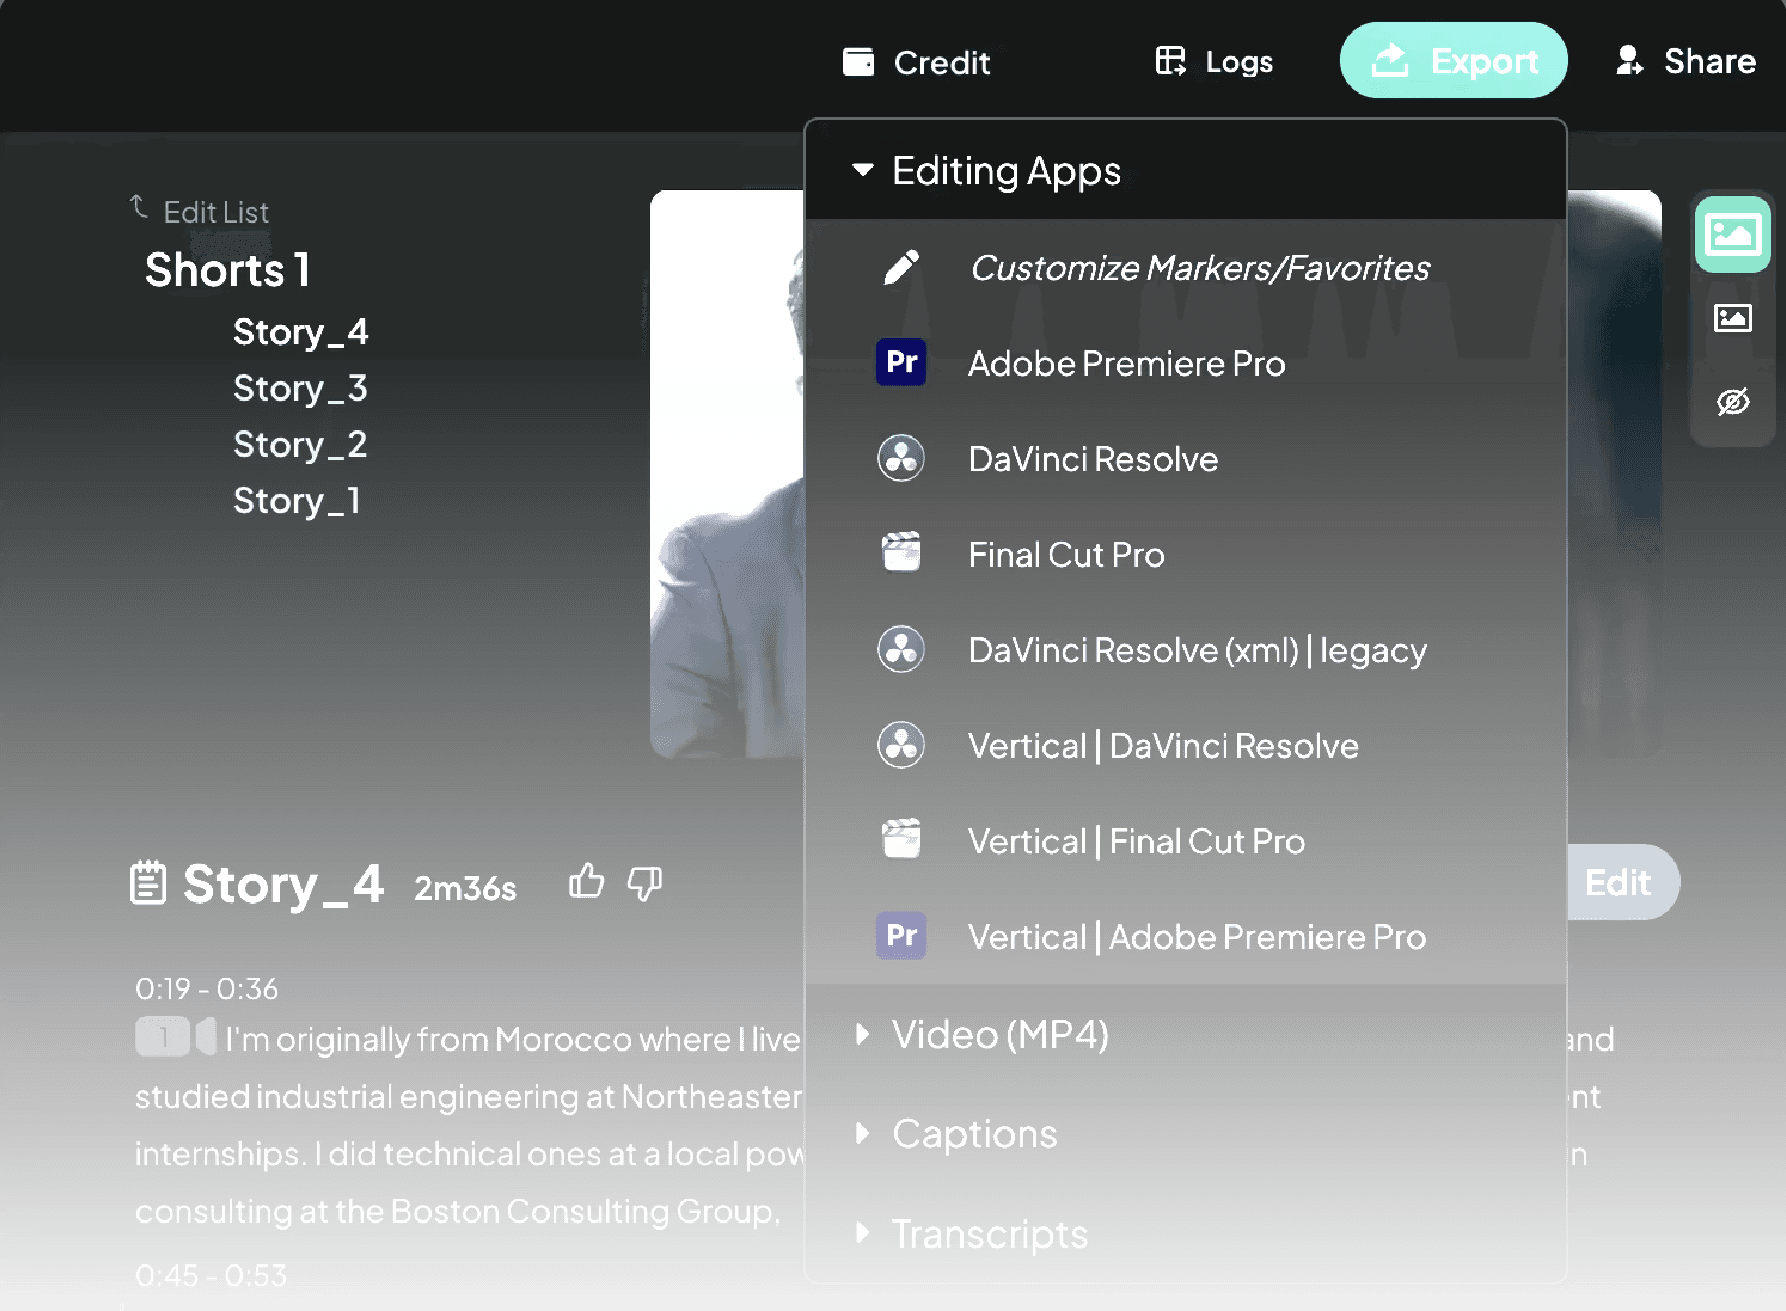
Task: Click the Vertical DaVinci Resolve icon
Action: pyautogui.click(x=901, y=744)
